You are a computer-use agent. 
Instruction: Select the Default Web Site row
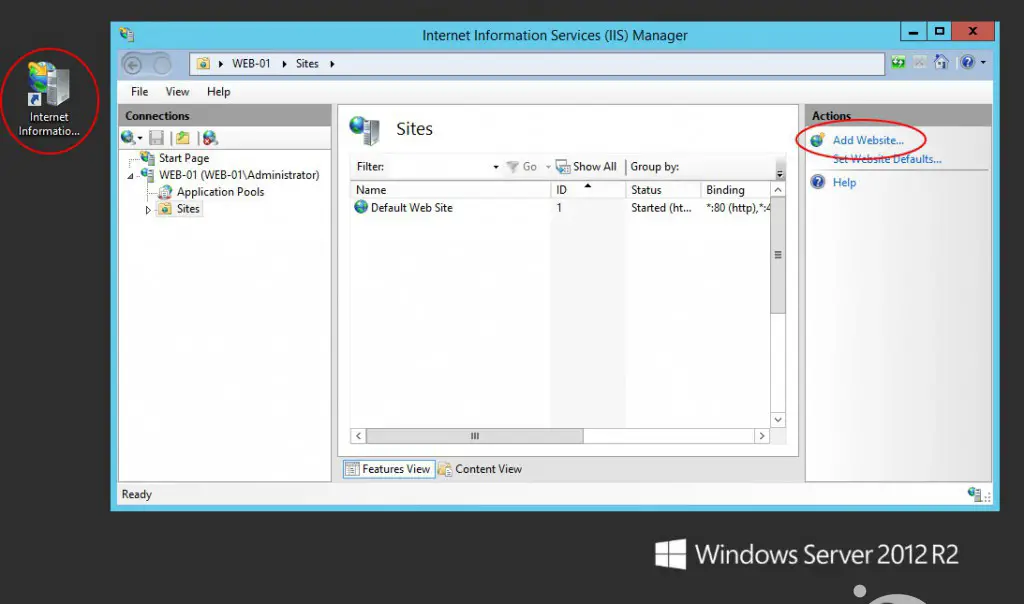(562, 208)
